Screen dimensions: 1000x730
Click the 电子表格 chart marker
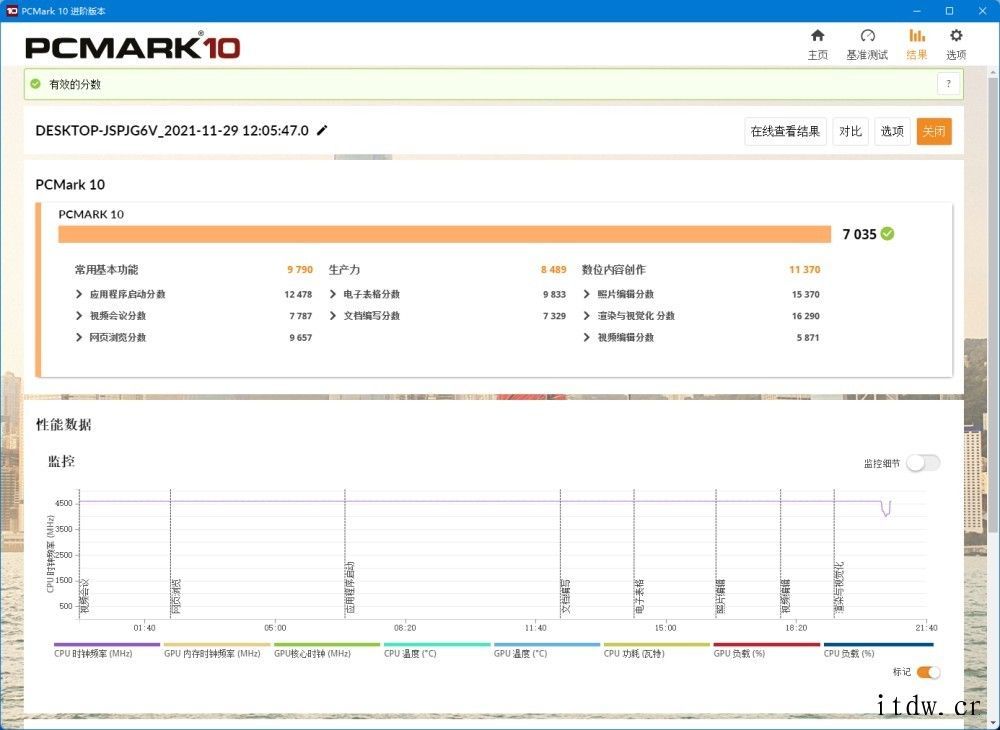click(x=639, y=596)
